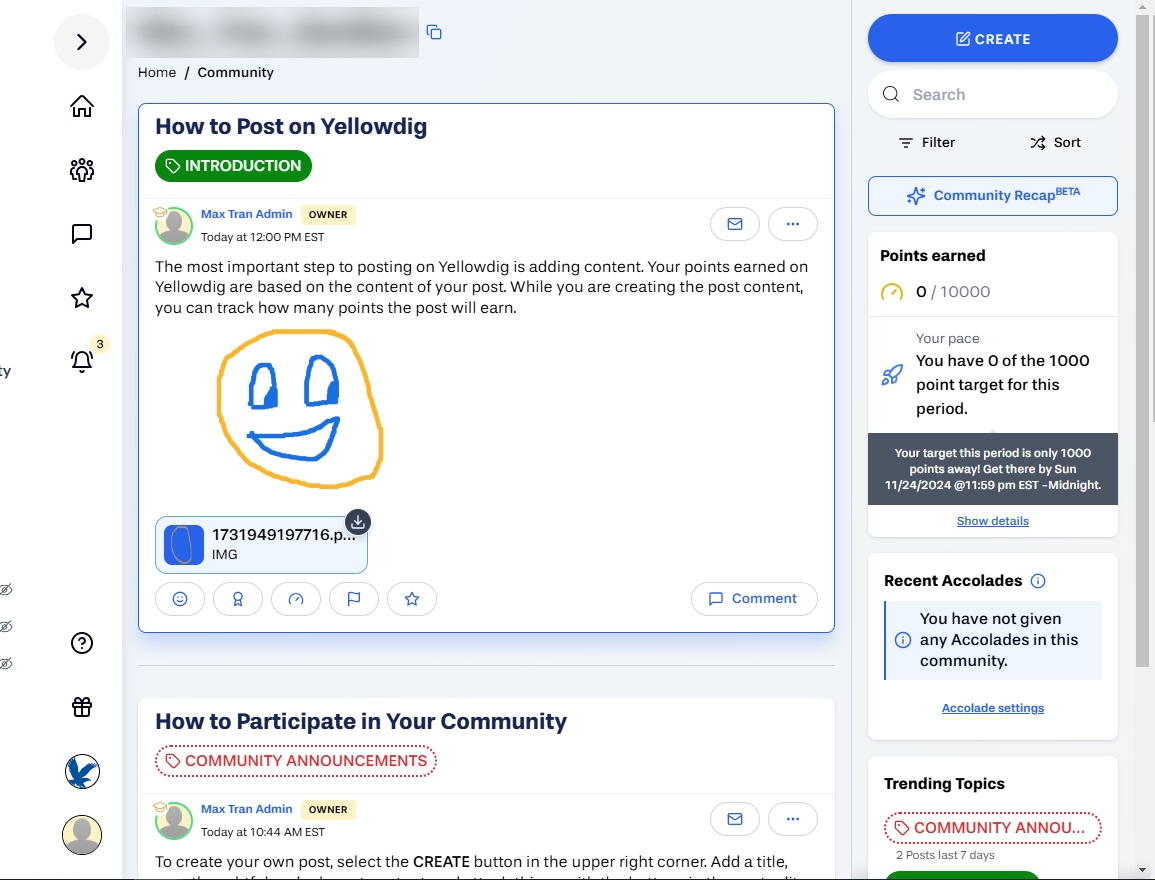
Task: Click the blue CREATE button
Action: click(x=993, y=38)
